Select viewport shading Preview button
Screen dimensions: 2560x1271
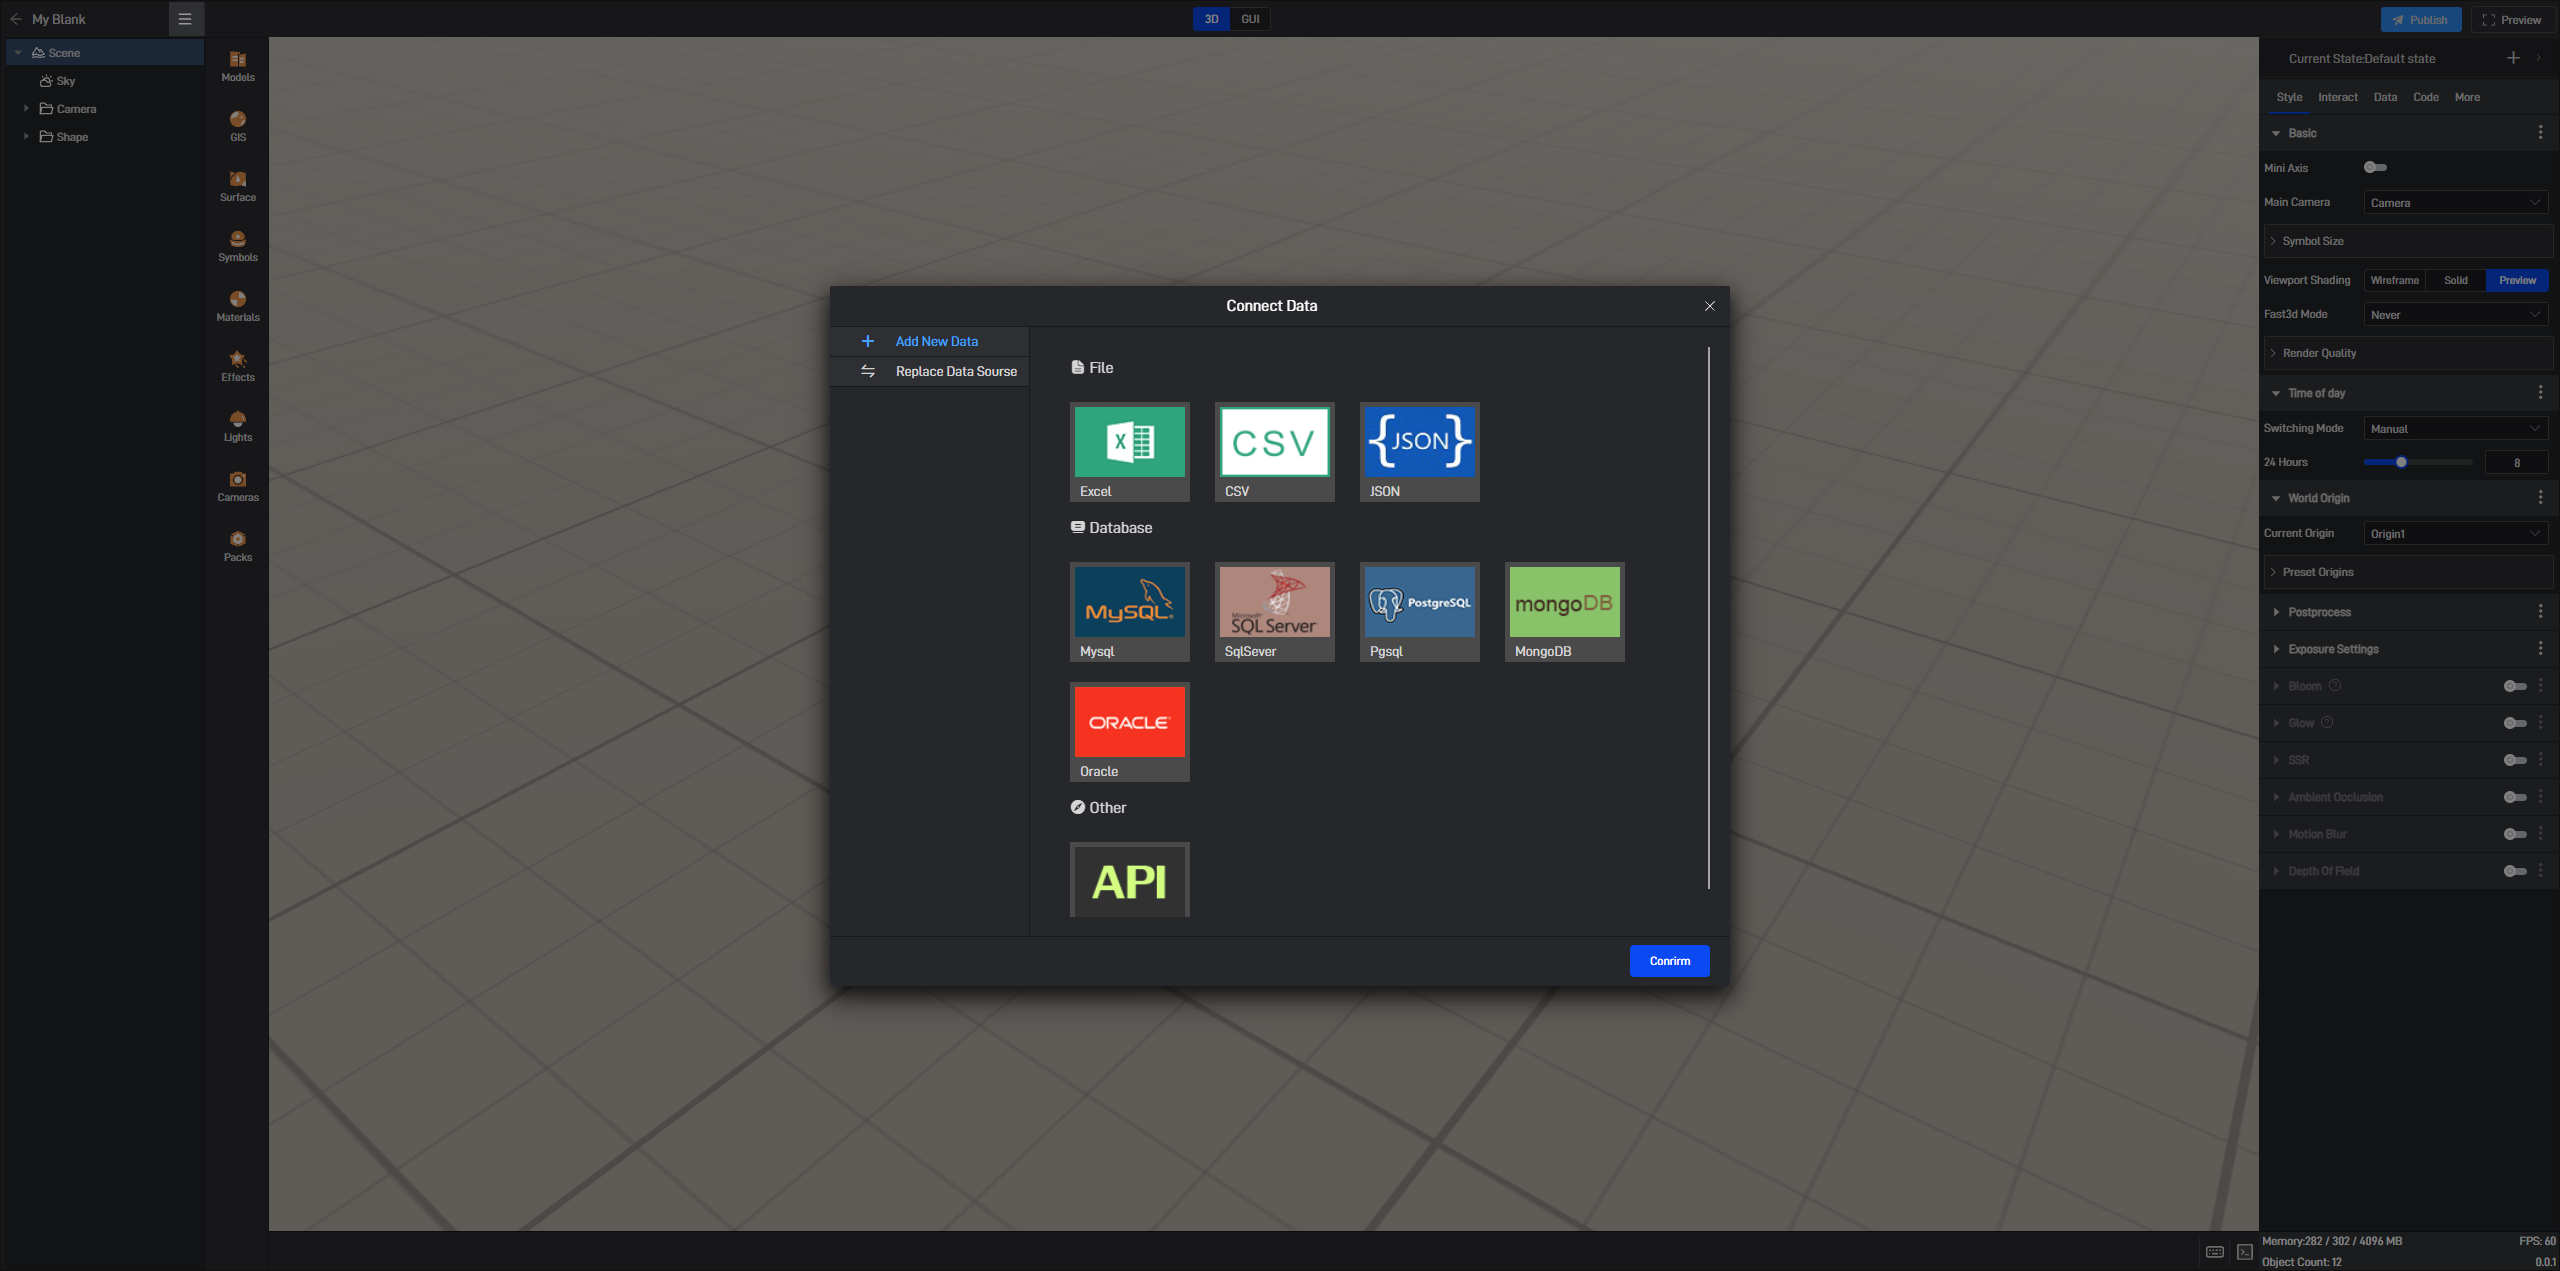click(2517, 281)
